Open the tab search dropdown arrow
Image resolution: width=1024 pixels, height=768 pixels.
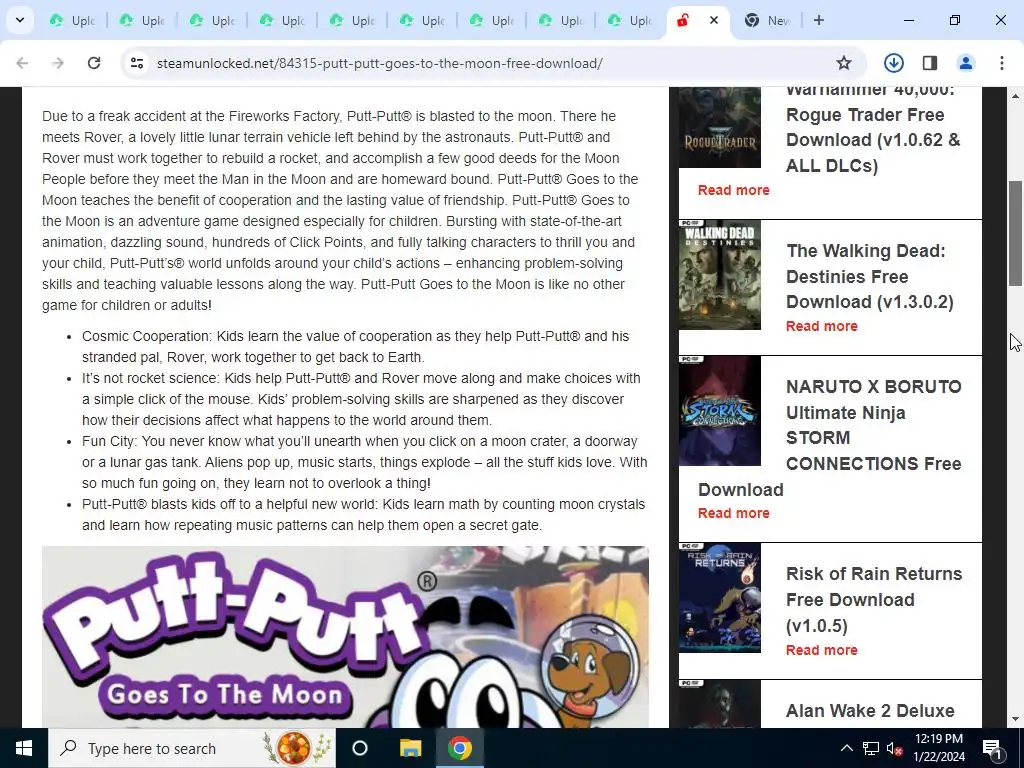point(20,20)
